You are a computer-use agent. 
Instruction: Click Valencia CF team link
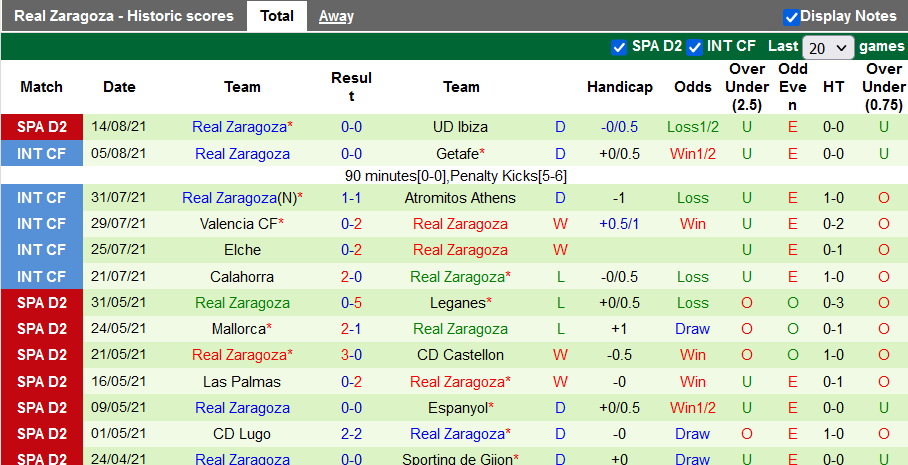tap(239, 224)
